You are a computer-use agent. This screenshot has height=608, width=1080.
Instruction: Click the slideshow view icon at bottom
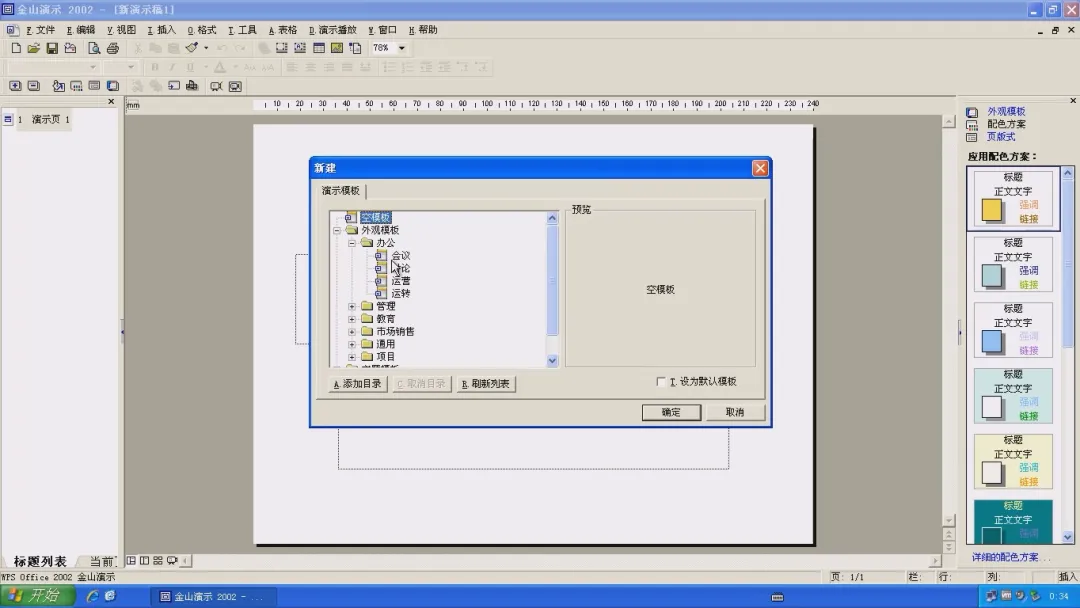pyautogui.click(x=172, y=560)
